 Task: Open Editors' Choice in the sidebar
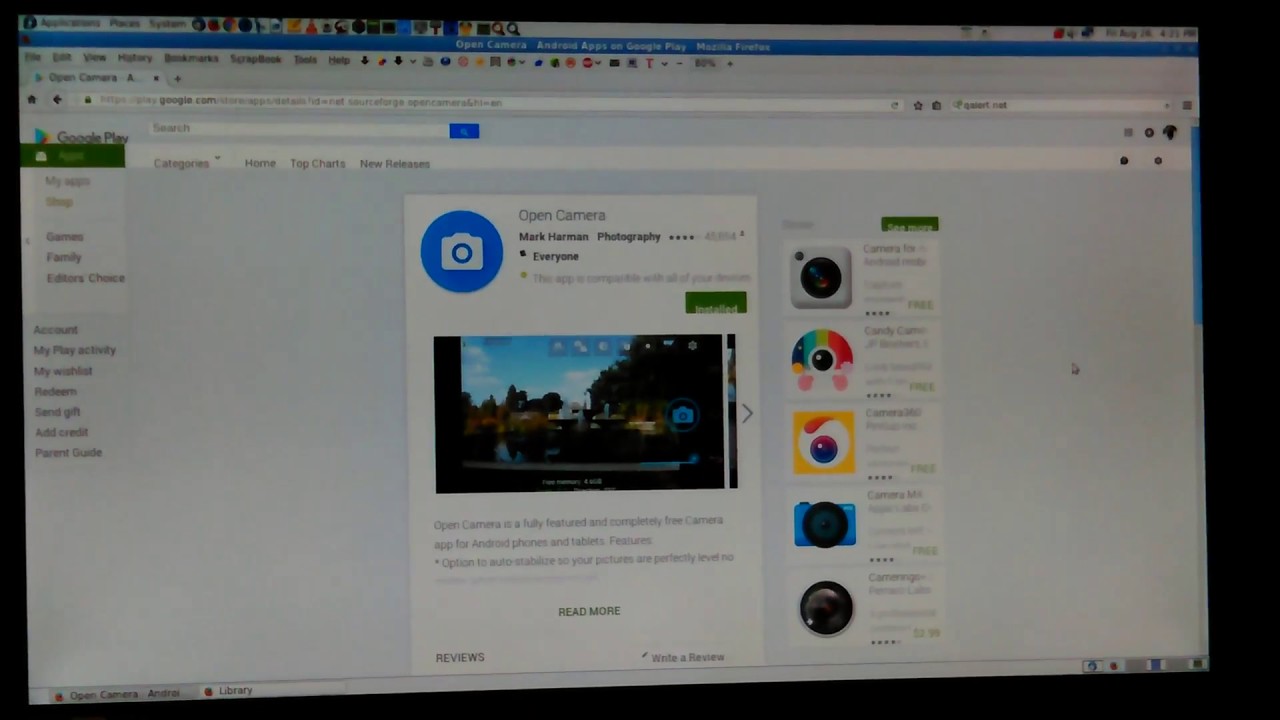(x=86, y=278)
